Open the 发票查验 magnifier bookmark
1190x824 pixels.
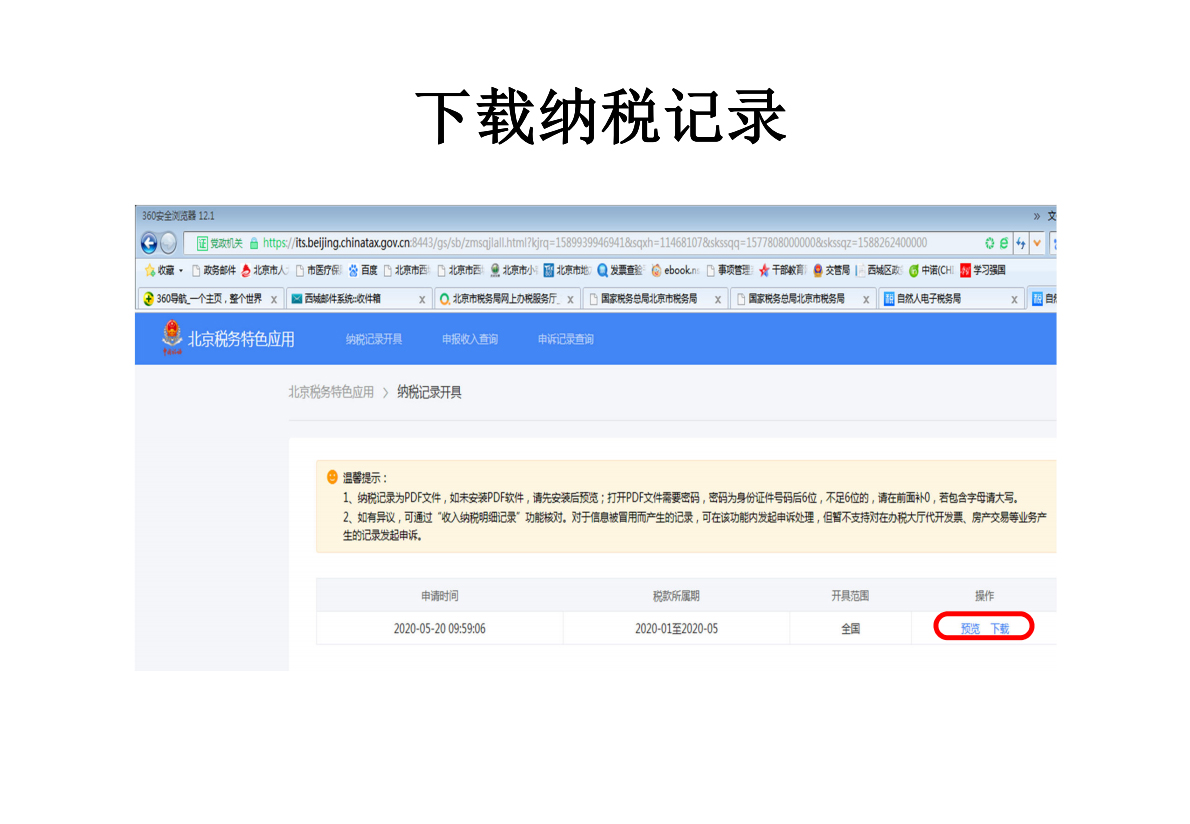621,270
